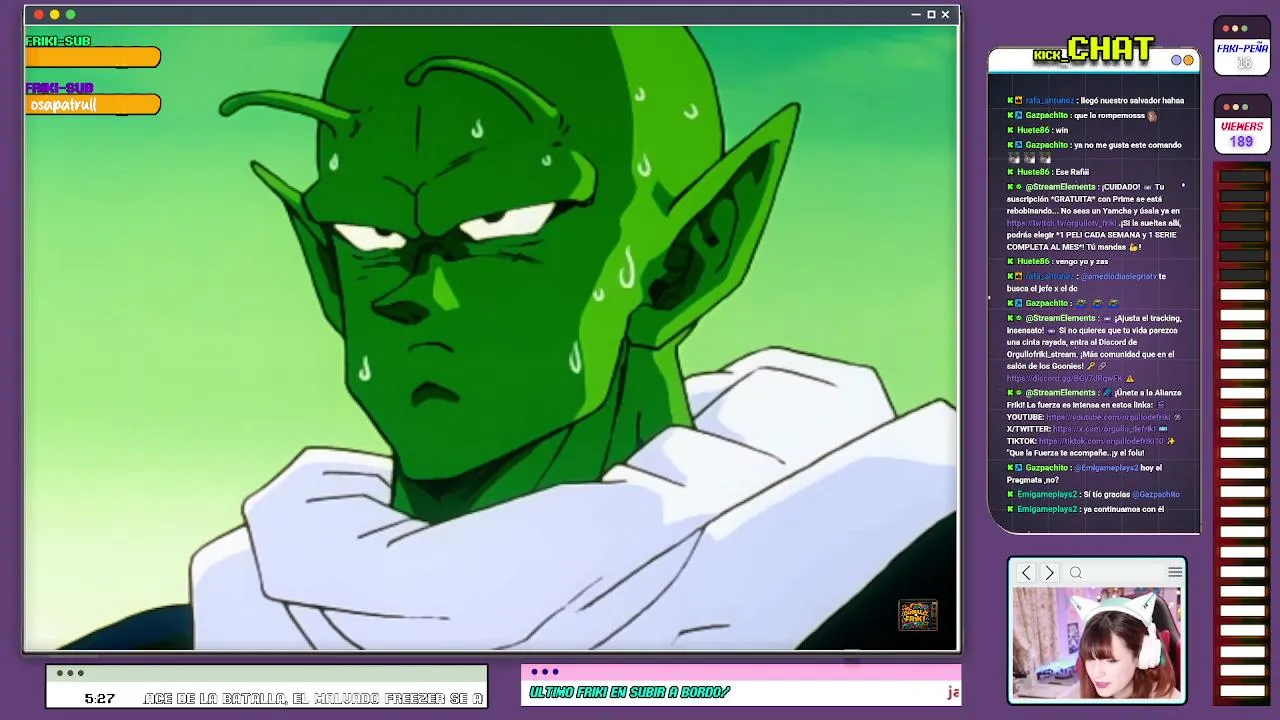
Task: Click the streamer webcam thumbnail
Action: (x=1097, y=643)
